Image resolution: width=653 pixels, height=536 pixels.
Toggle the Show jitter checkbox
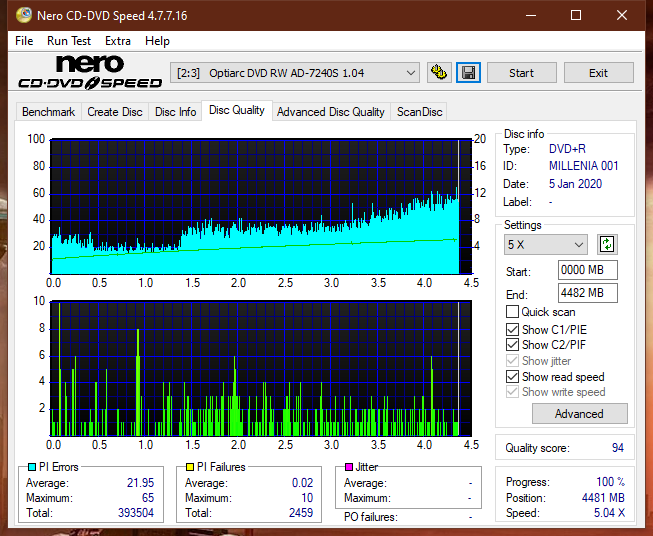512,361
